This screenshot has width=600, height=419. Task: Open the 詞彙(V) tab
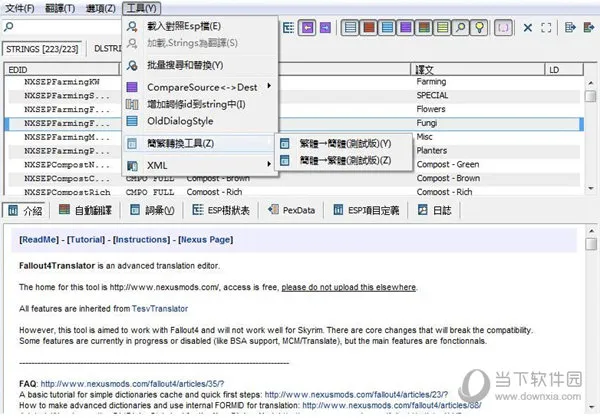click(x=152, y=210)
